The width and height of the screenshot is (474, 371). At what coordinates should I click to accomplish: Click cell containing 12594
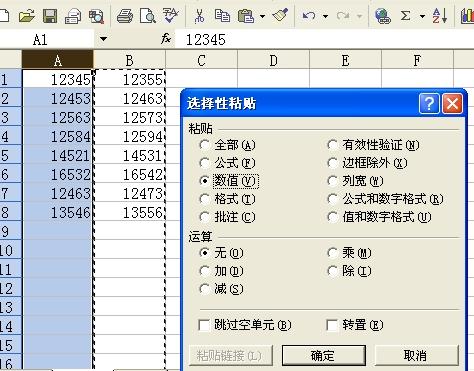tap(129, 136)
